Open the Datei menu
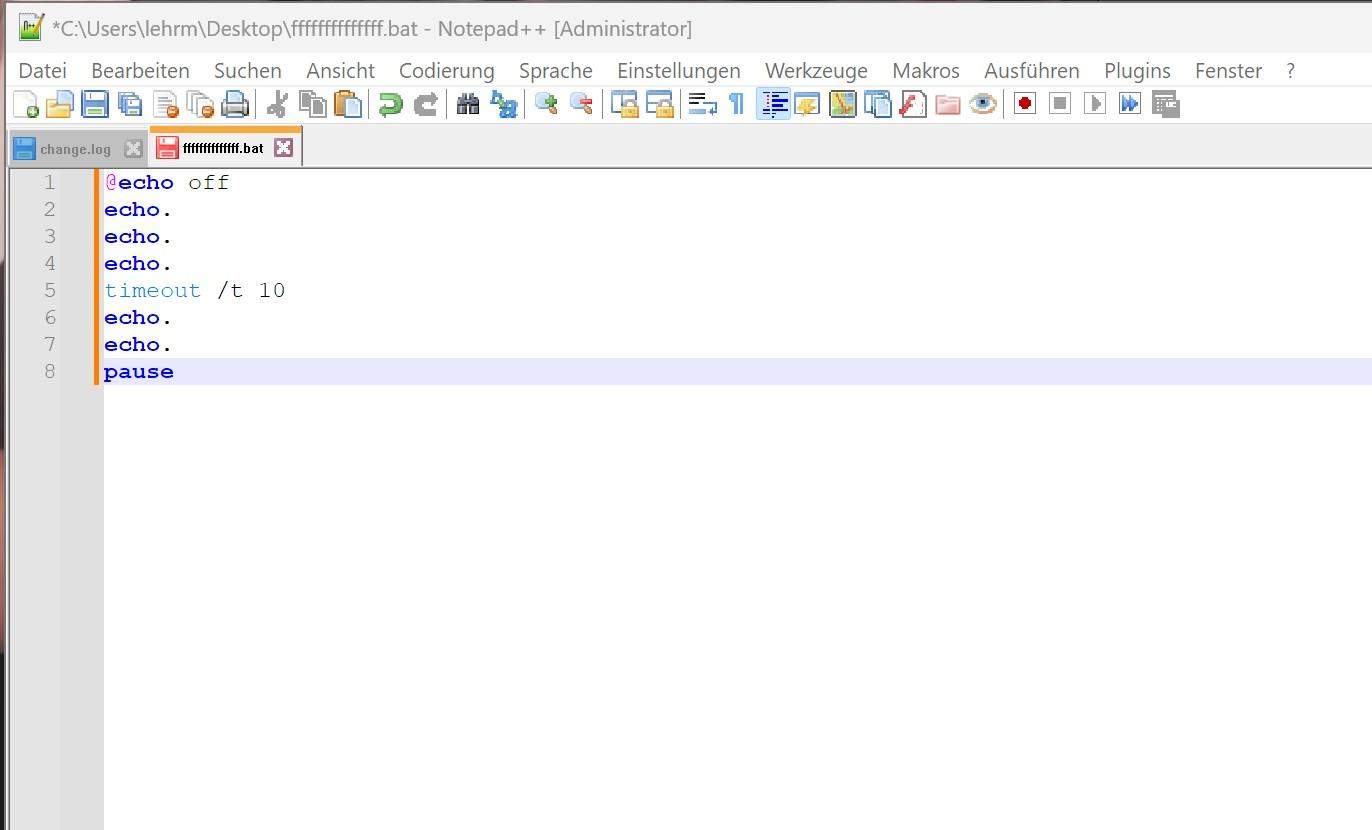Viewport: 1372px width, 830px height. [43, 71]
